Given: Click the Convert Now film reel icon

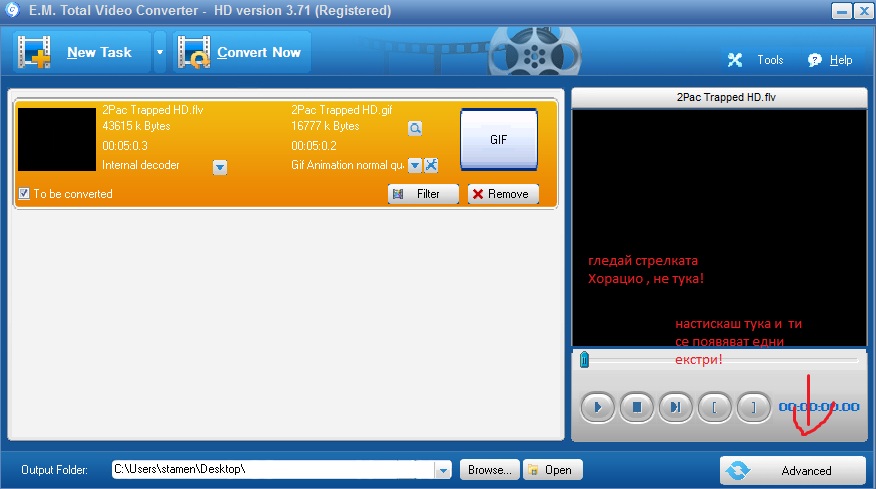Looking at the screenshot, I should [x=194, y=52].
